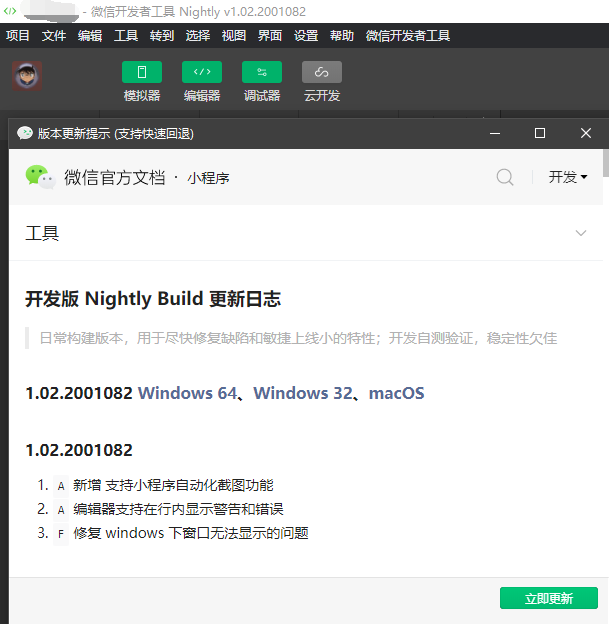Click the search magnifier icon in docs header
The image size is (609, 624).
pyautogui.click(x=505, y=177)
